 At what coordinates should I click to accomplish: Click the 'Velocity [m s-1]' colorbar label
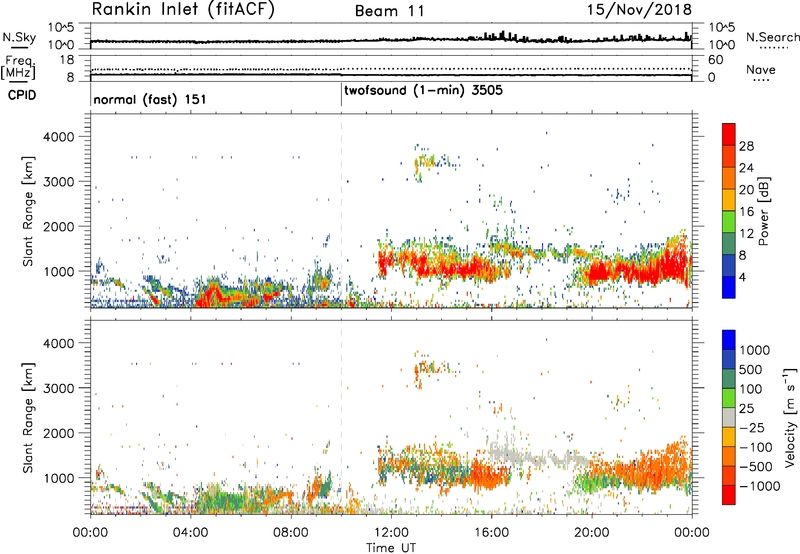pyautogui.click(x=790, y=417)
